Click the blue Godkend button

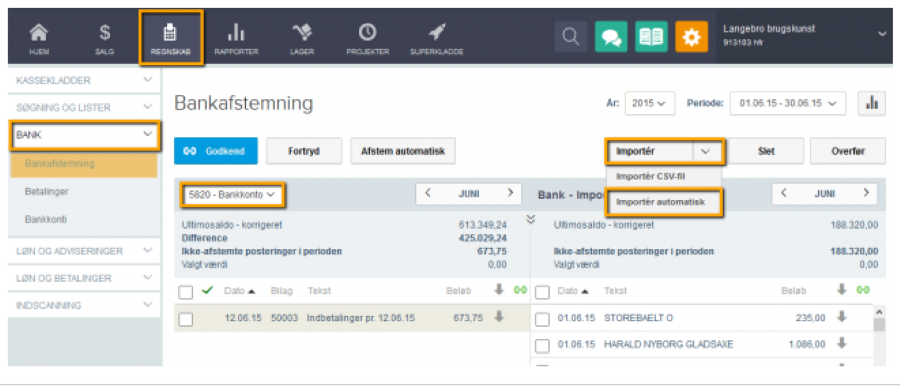coord(216,152)
